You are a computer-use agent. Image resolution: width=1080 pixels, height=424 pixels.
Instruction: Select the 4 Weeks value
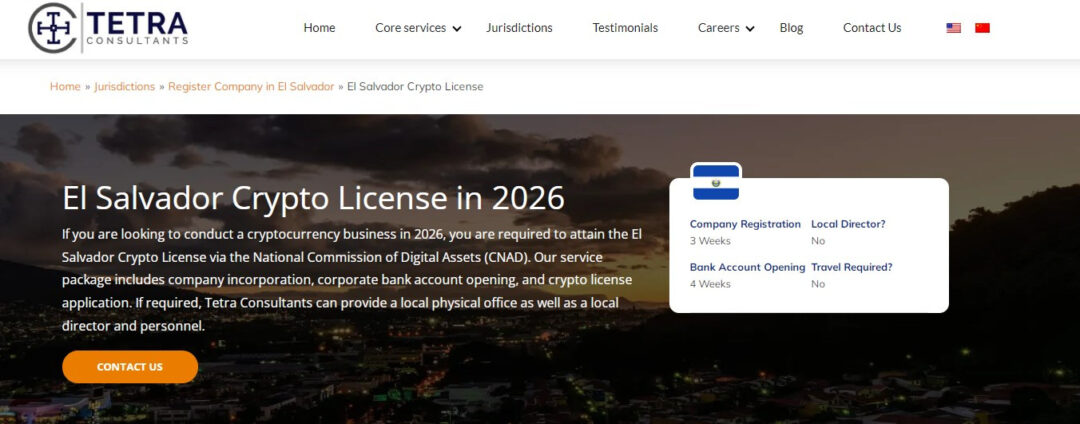710,284
